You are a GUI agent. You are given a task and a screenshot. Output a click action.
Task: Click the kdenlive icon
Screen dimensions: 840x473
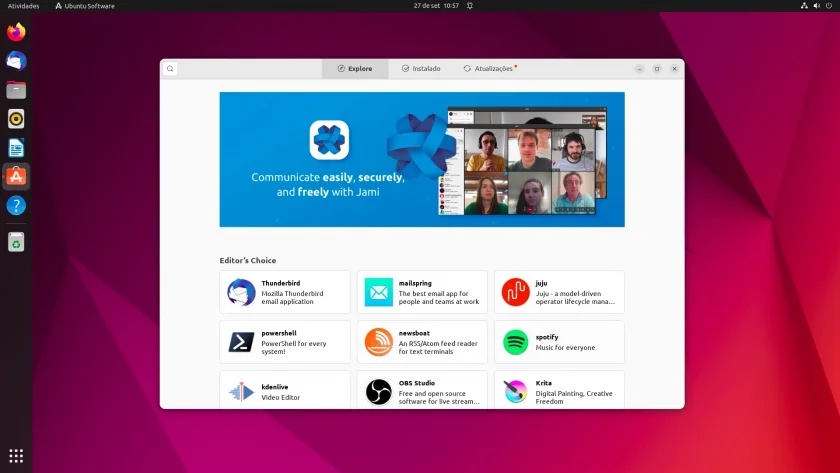point(241,392)
